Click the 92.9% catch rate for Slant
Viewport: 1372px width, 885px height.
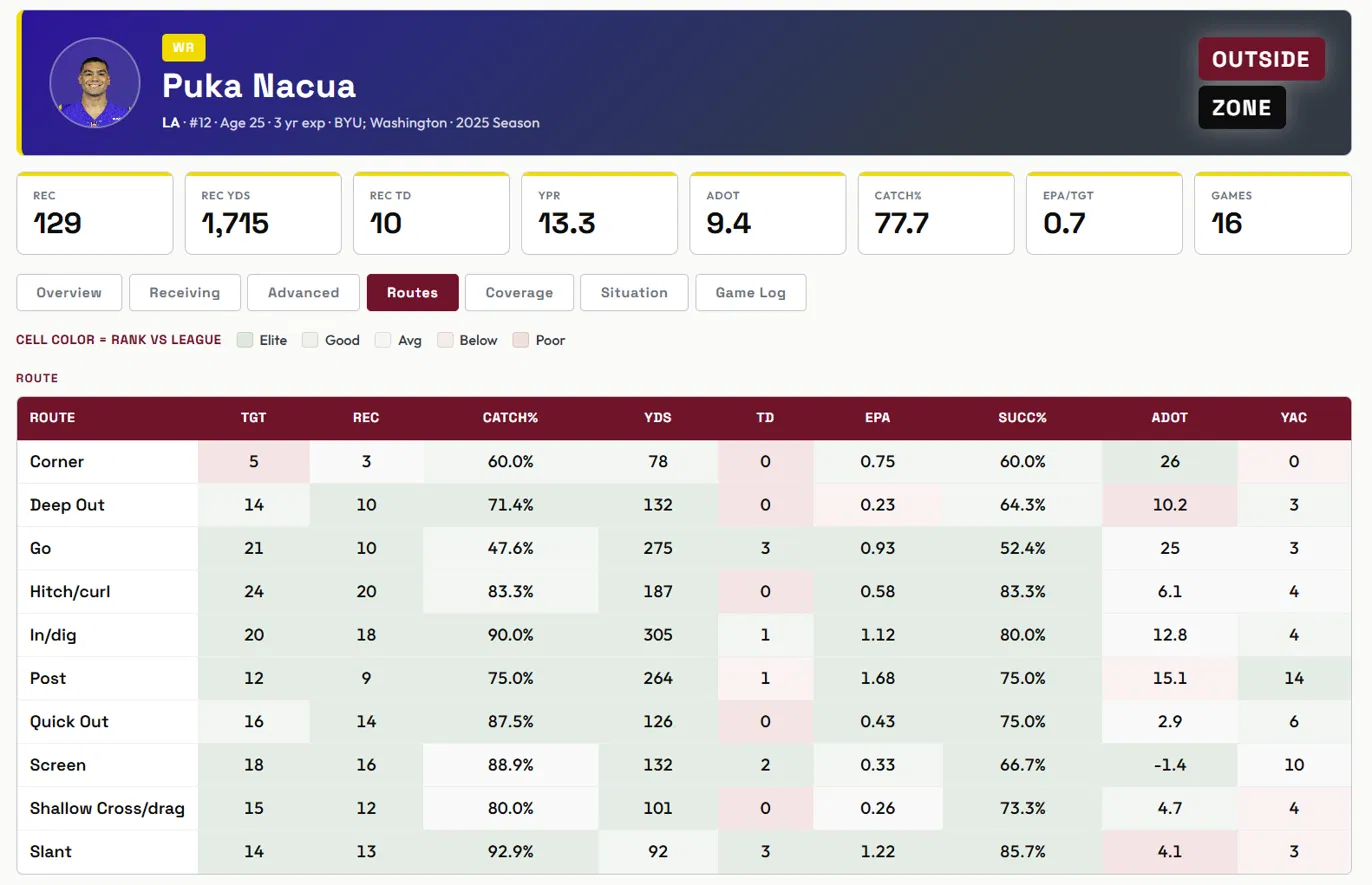click(x=511, y=852)
